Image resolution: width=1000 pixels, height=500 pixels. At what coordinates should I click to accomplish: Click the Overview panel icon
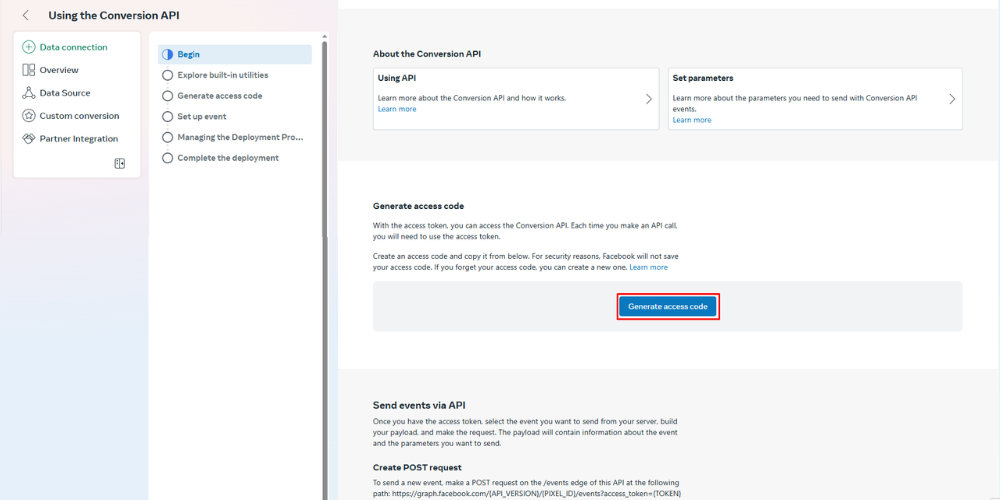(x=29, y=70)
